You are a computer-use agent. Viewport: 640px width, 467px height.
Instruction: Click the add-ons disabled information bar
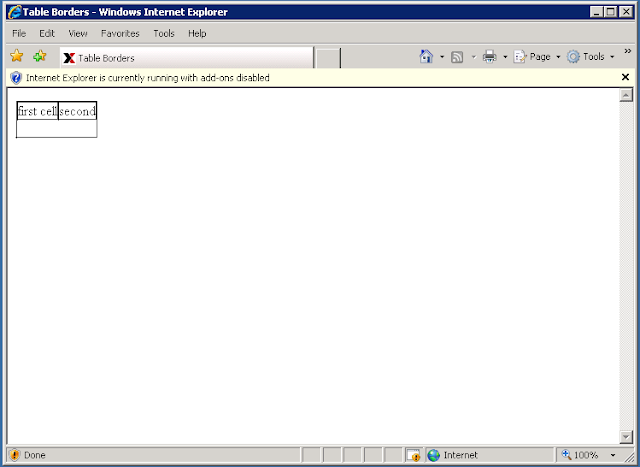320,78
